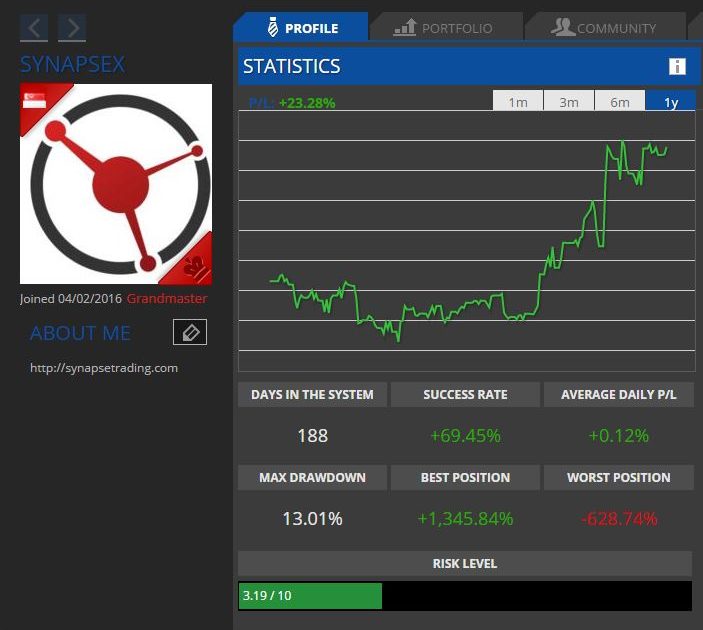
Task: Edit About Me with pencil icon
Action: coord(190,333)
